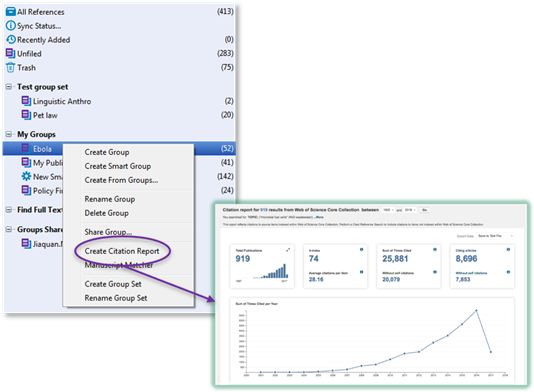Select the All References row label
Screen dimensions: 534x392
(41, 12)
